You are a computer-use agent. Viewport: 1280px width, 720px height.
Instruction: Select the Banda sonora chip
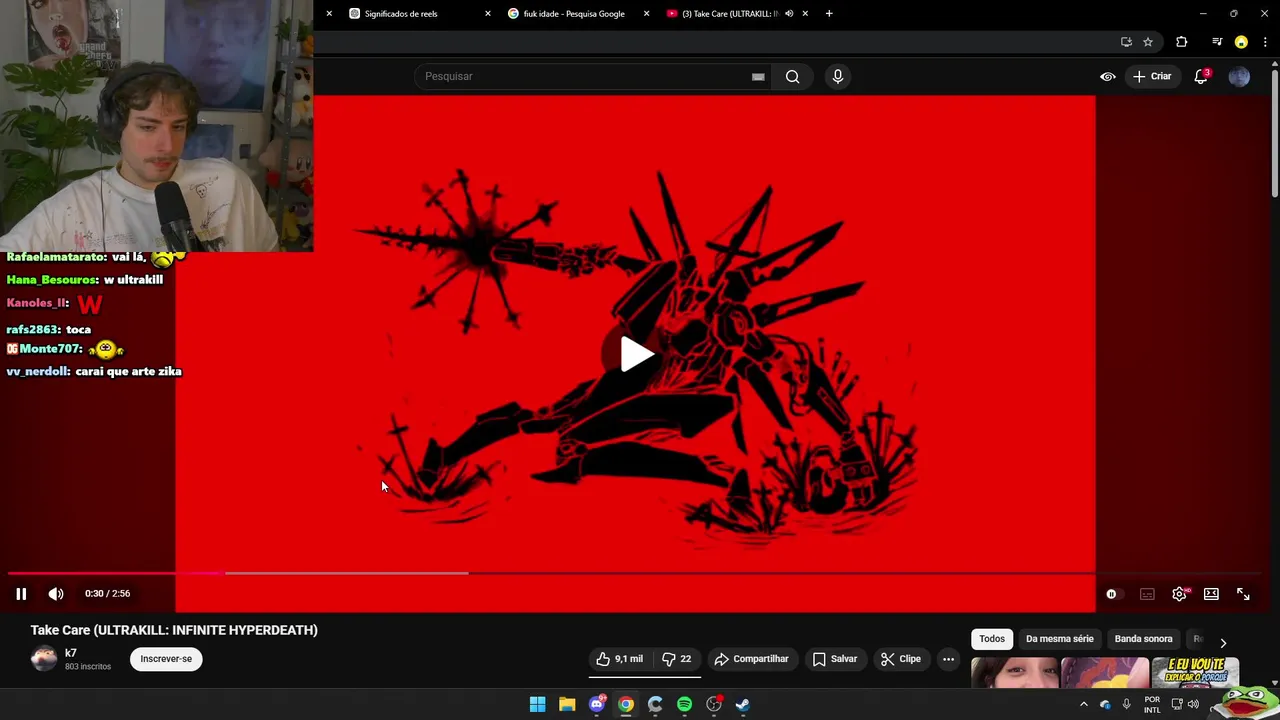(x=1143, y=639)
